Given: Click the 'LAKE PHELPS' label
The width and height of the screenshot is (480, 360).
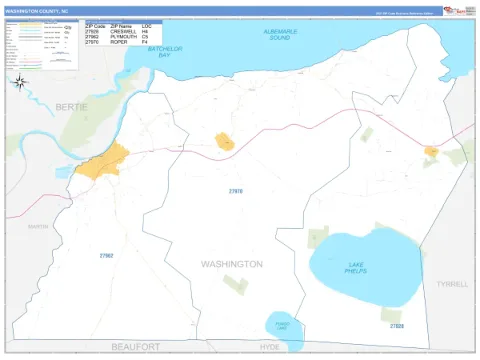Looking at the screenshot, I should 356,268.
